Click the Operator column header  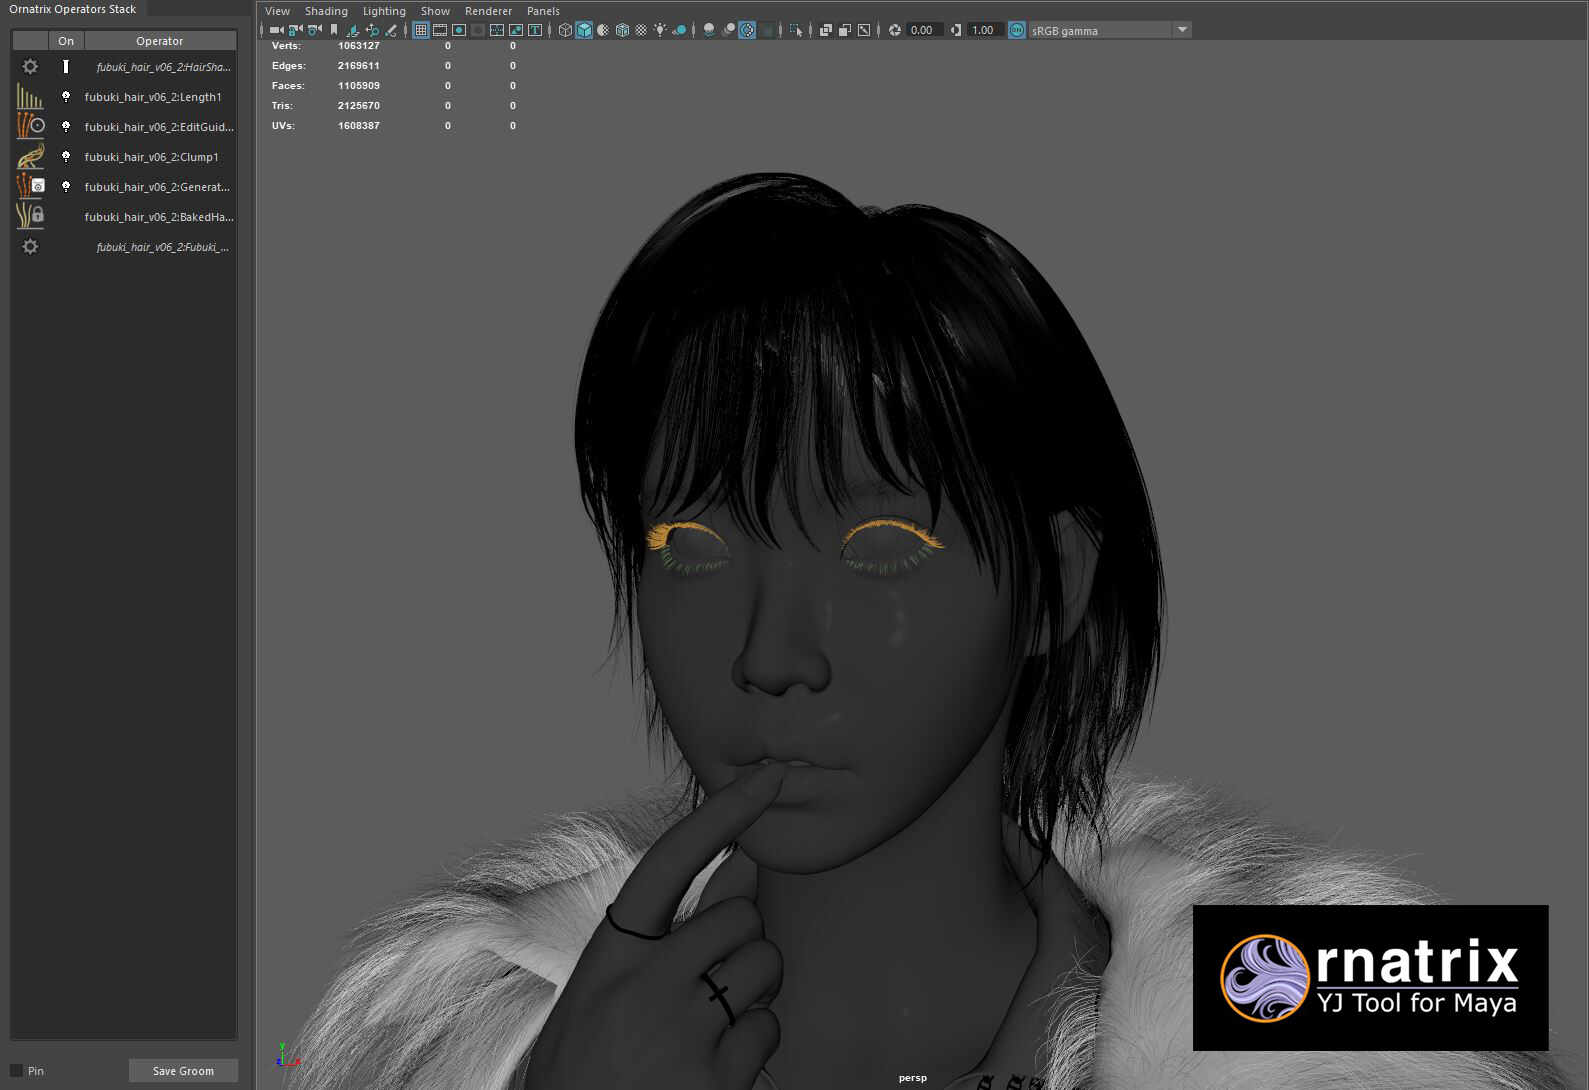(x=160, y=41)
